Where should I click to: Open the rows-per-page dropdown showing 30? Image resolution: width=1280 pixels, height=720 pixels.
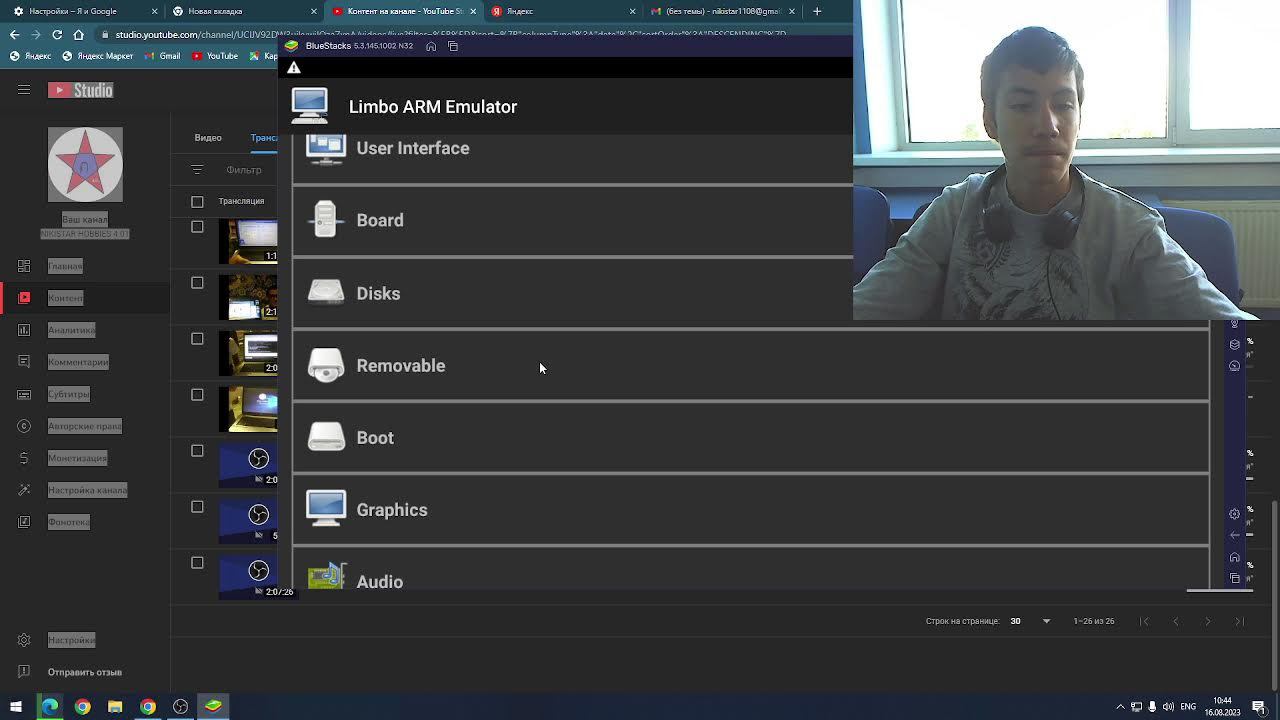(1030, 621)
